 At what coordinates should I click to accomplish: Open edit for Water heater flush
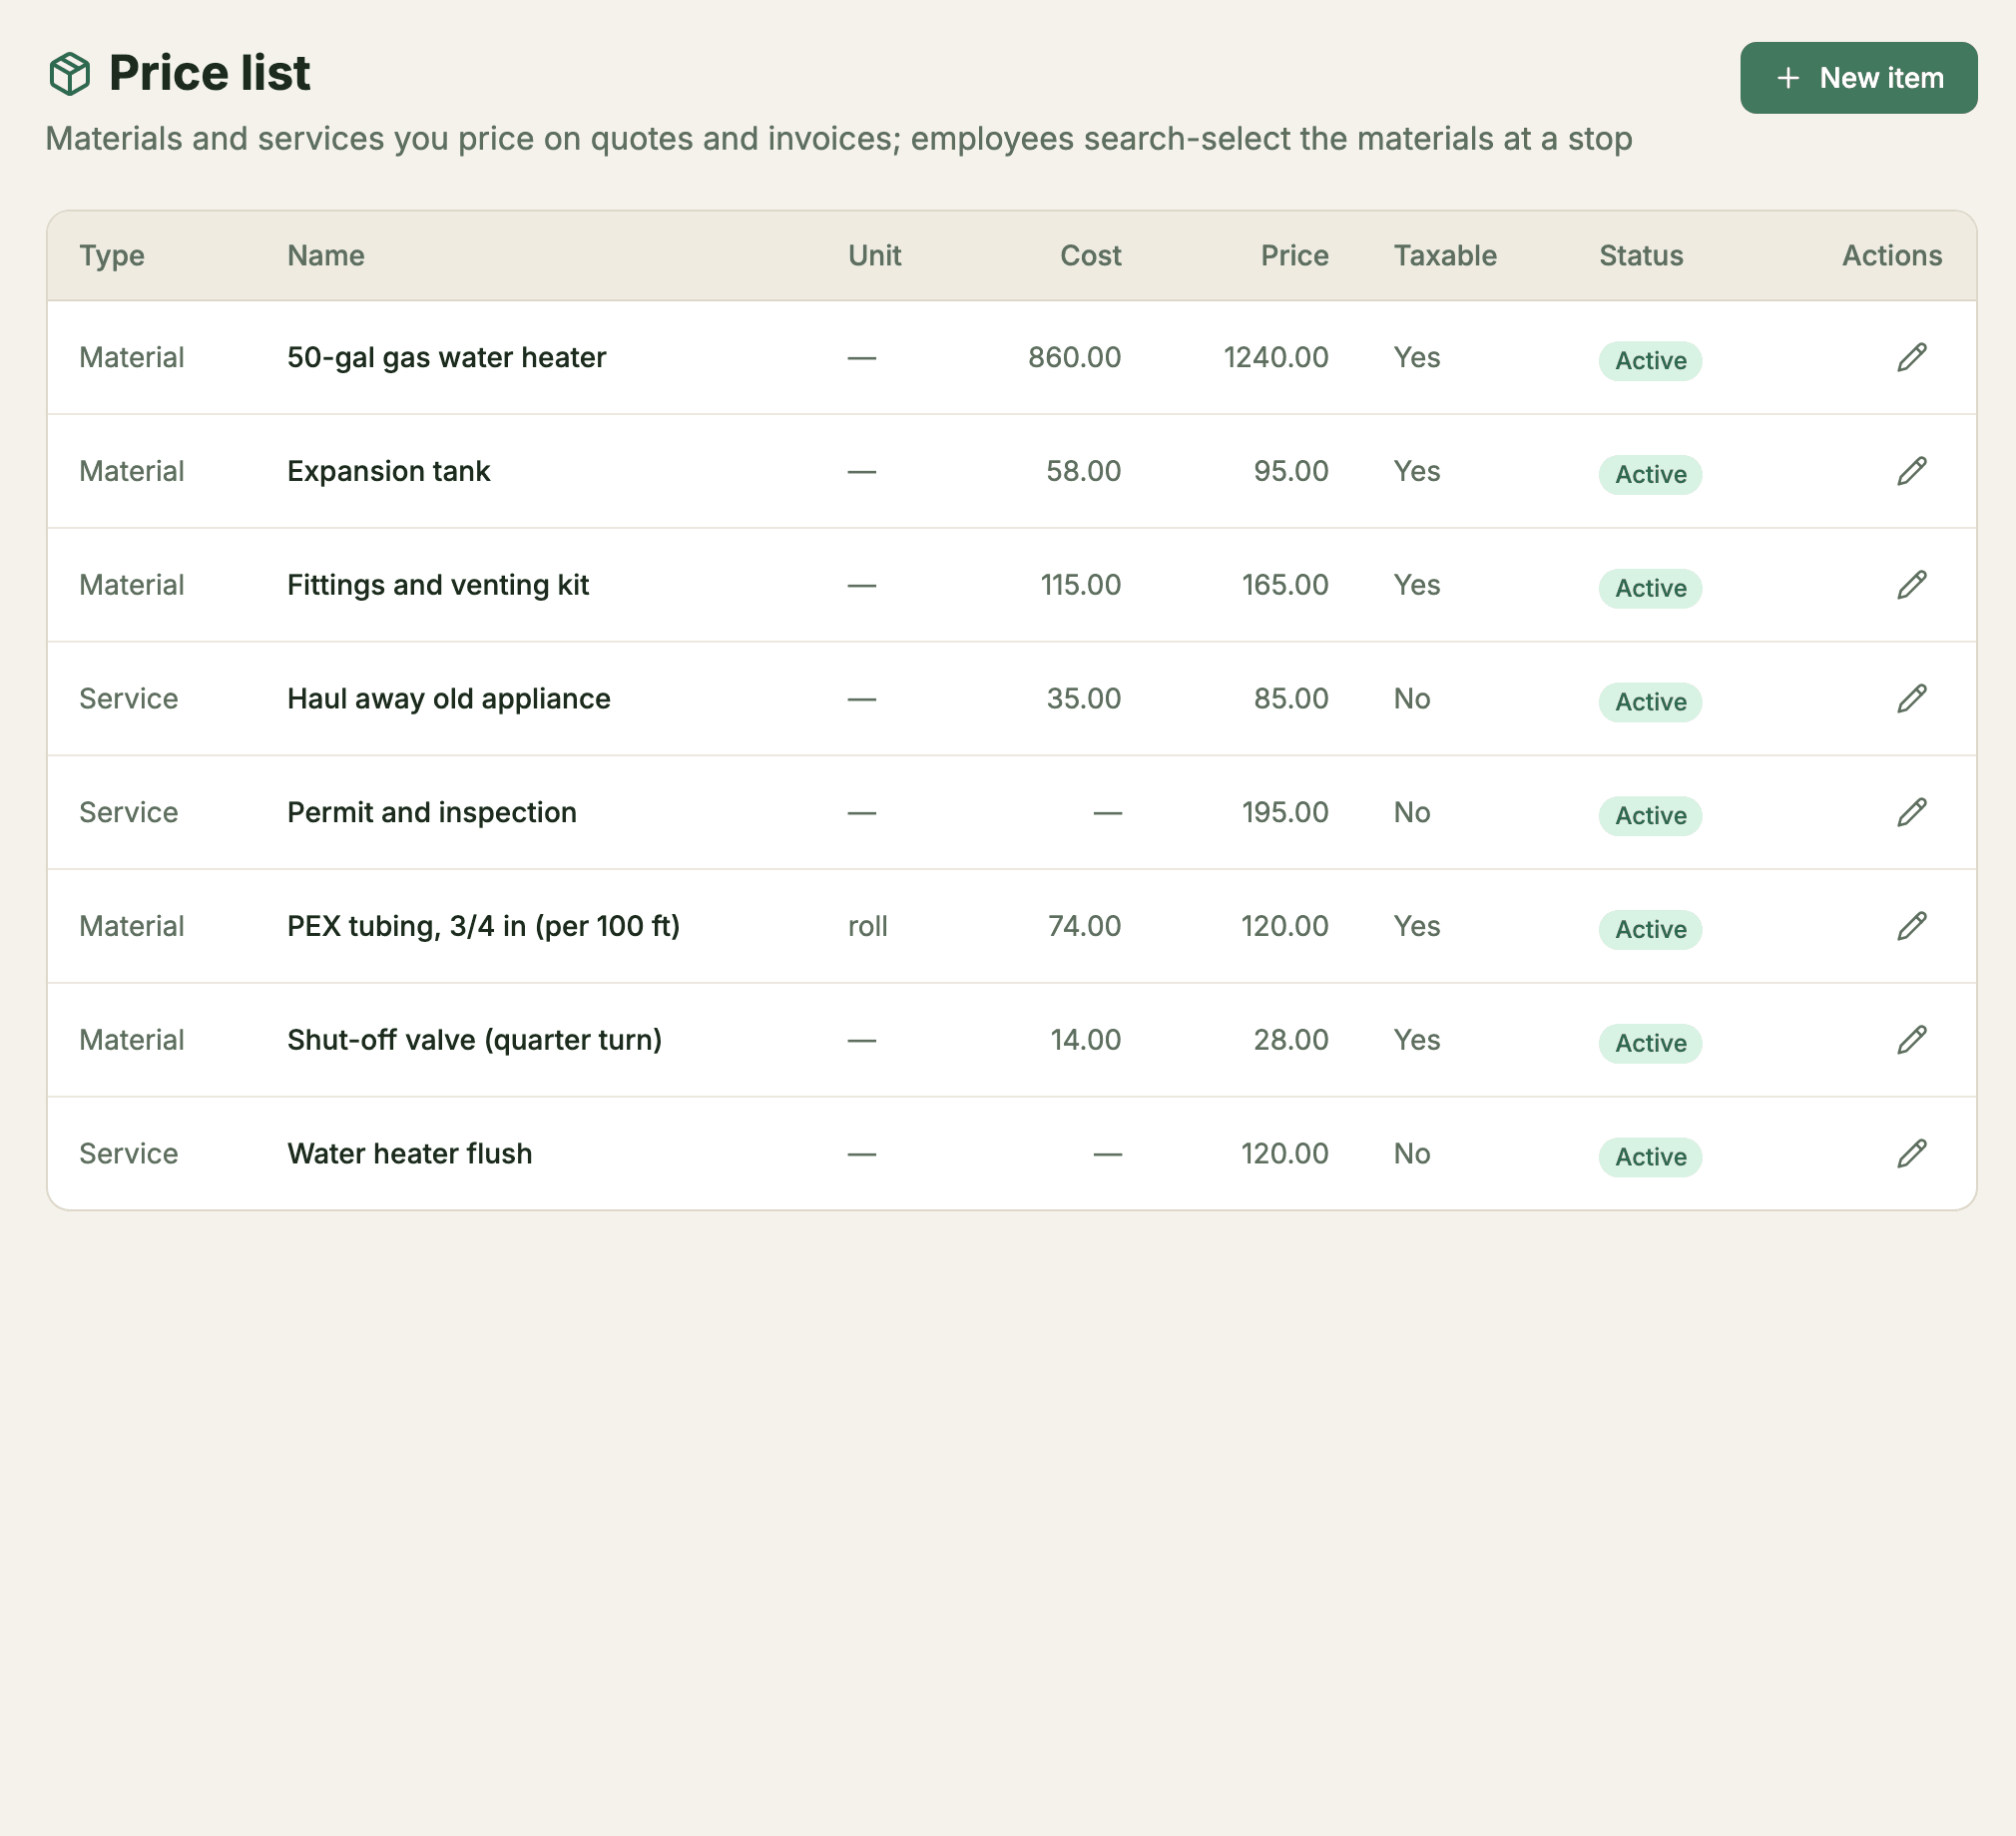coord(1911,1154)
